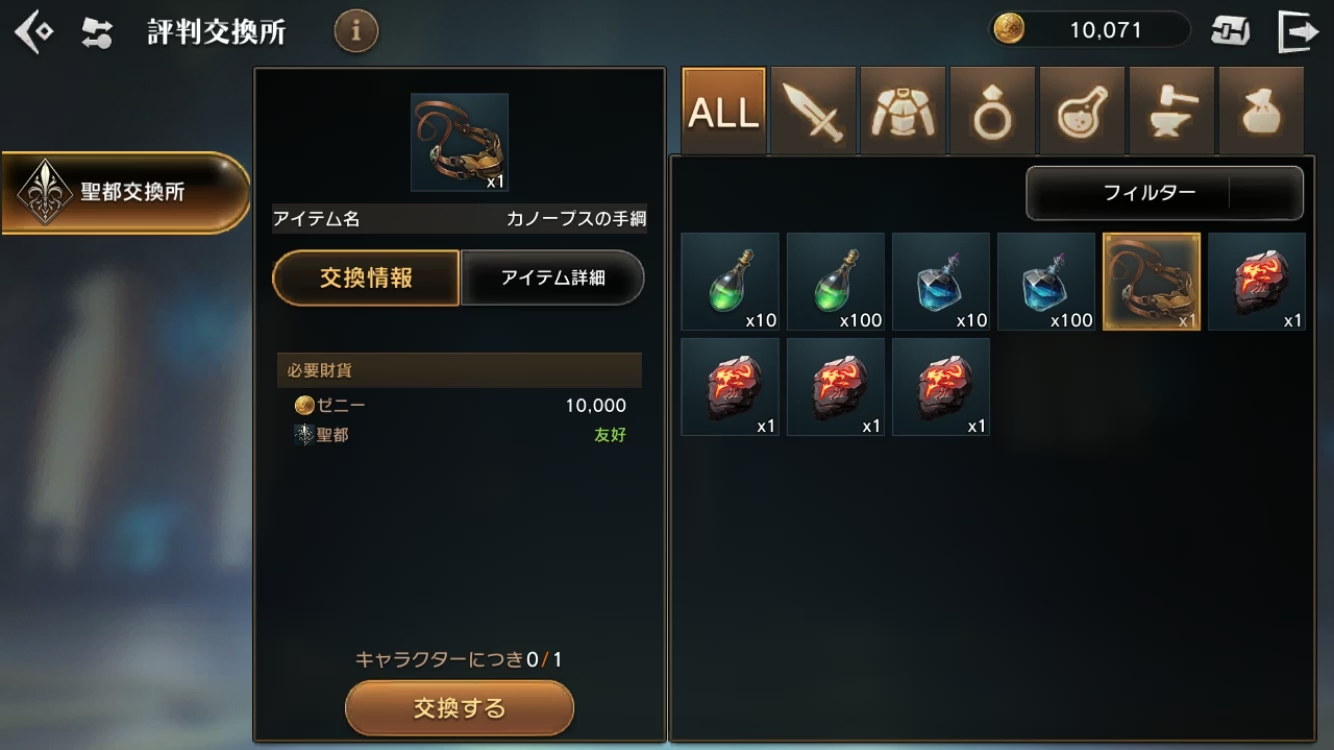The height and width of the screenshot is (750, 1334).
Task: Select the green potion x10 item
Action: point(730,282)
